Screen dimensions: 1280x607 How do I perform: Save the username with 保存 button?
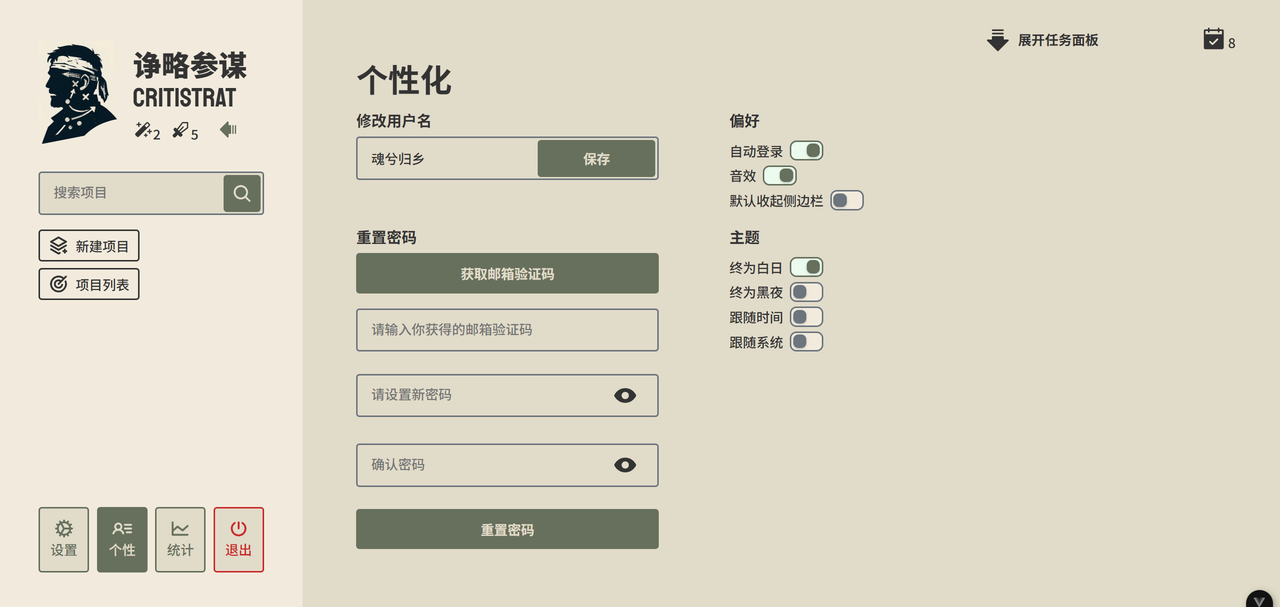596,158
